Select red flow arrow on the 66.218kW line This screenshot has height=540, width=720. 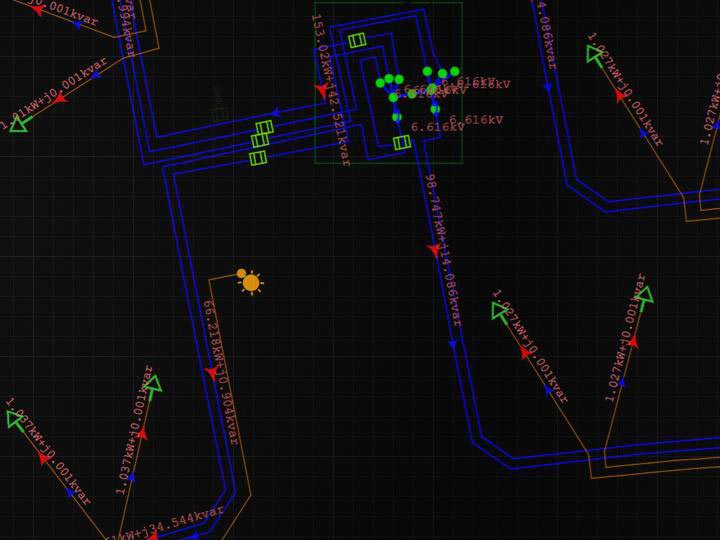[x=211, y=372]
